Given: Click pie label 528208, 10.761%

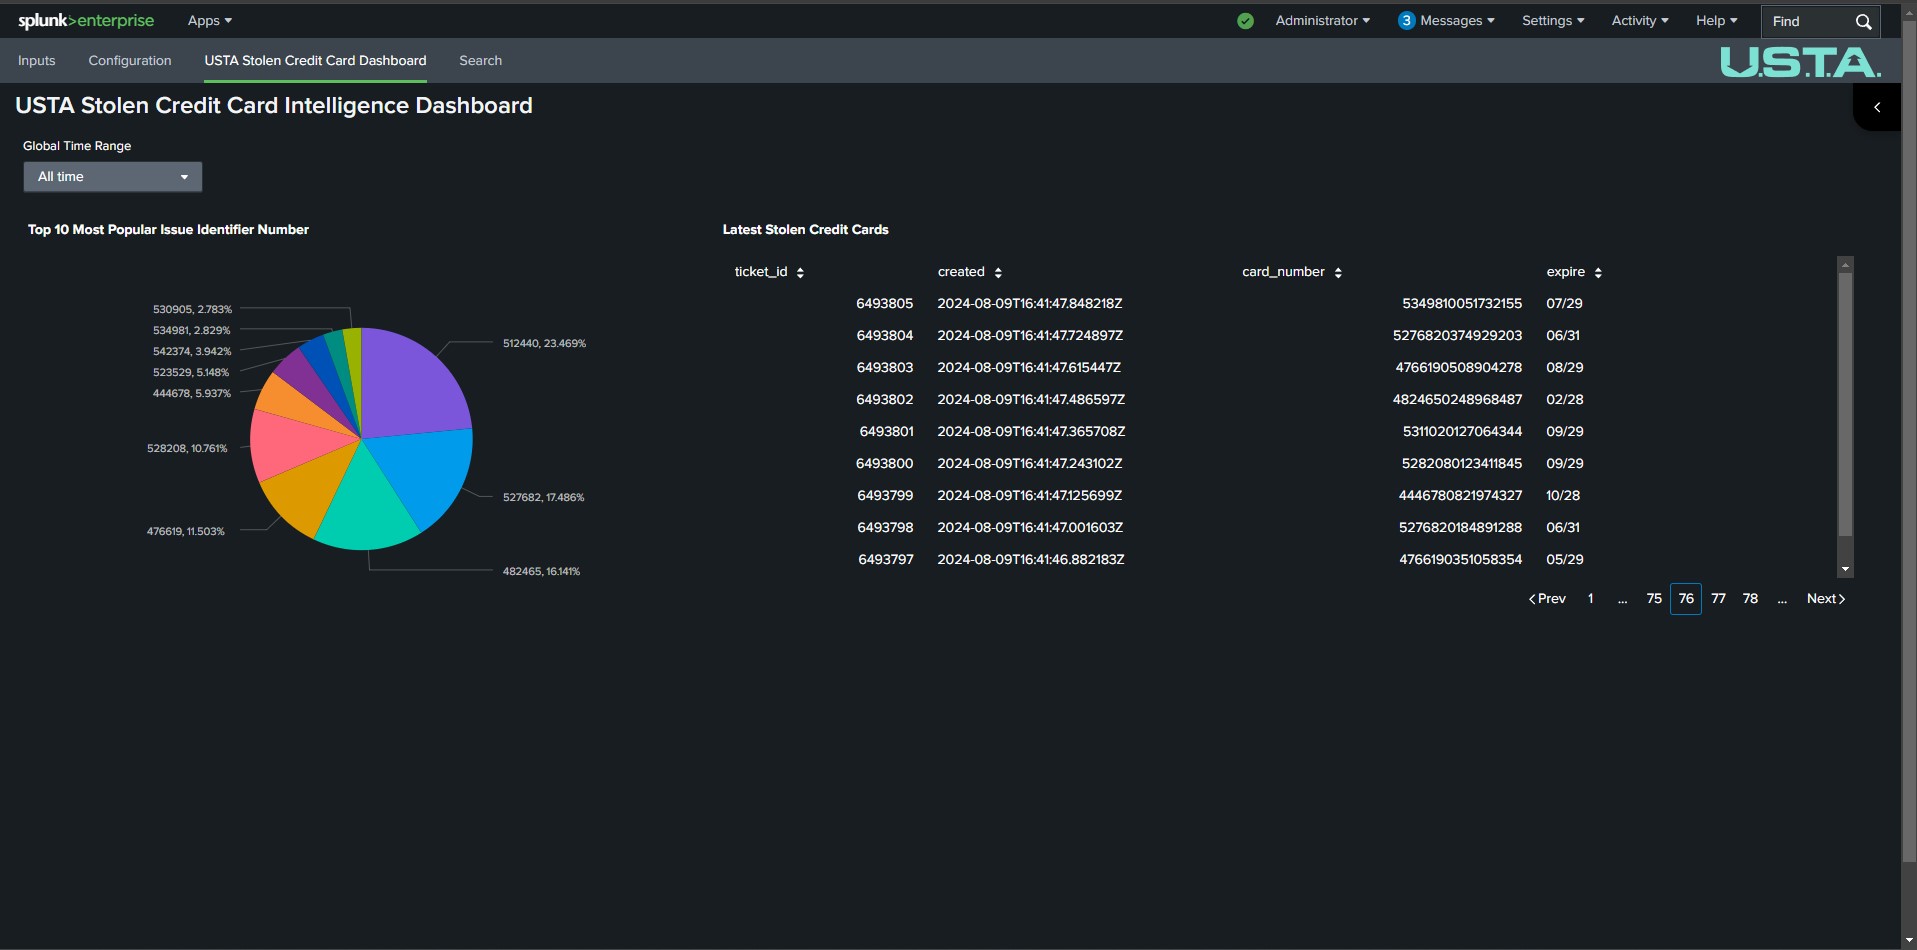Looking at the screenshot, I should 187,449.
